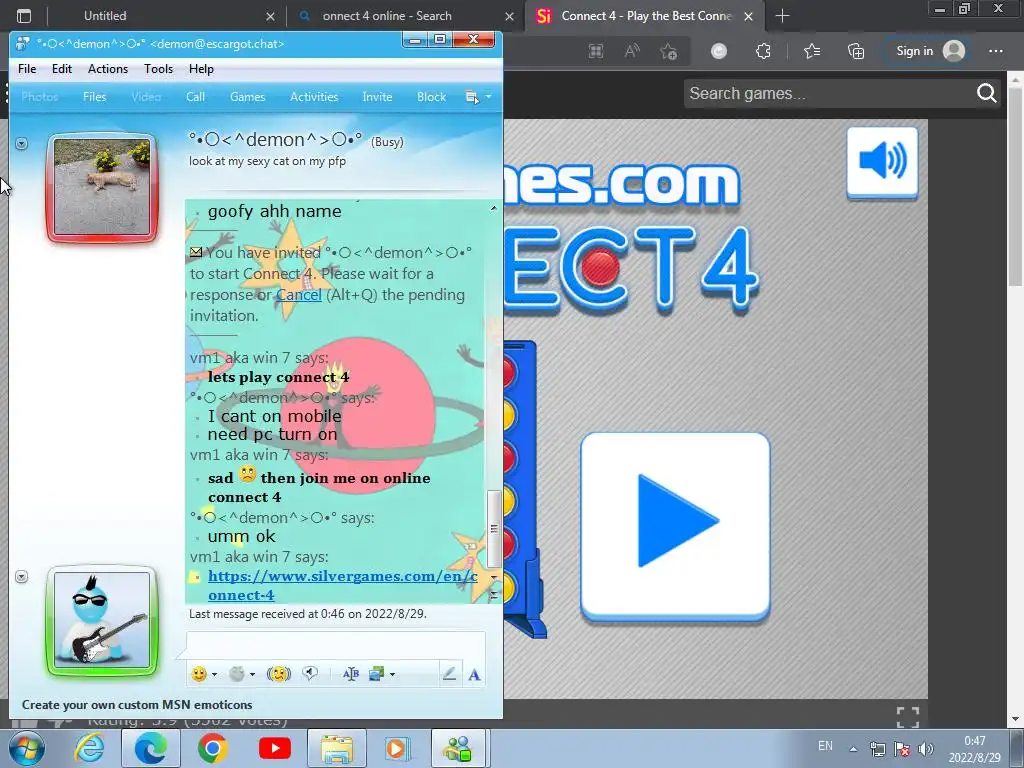Click Files in the chat toolbar
This screenshot has height=768, width=1024.
[94, 97]
